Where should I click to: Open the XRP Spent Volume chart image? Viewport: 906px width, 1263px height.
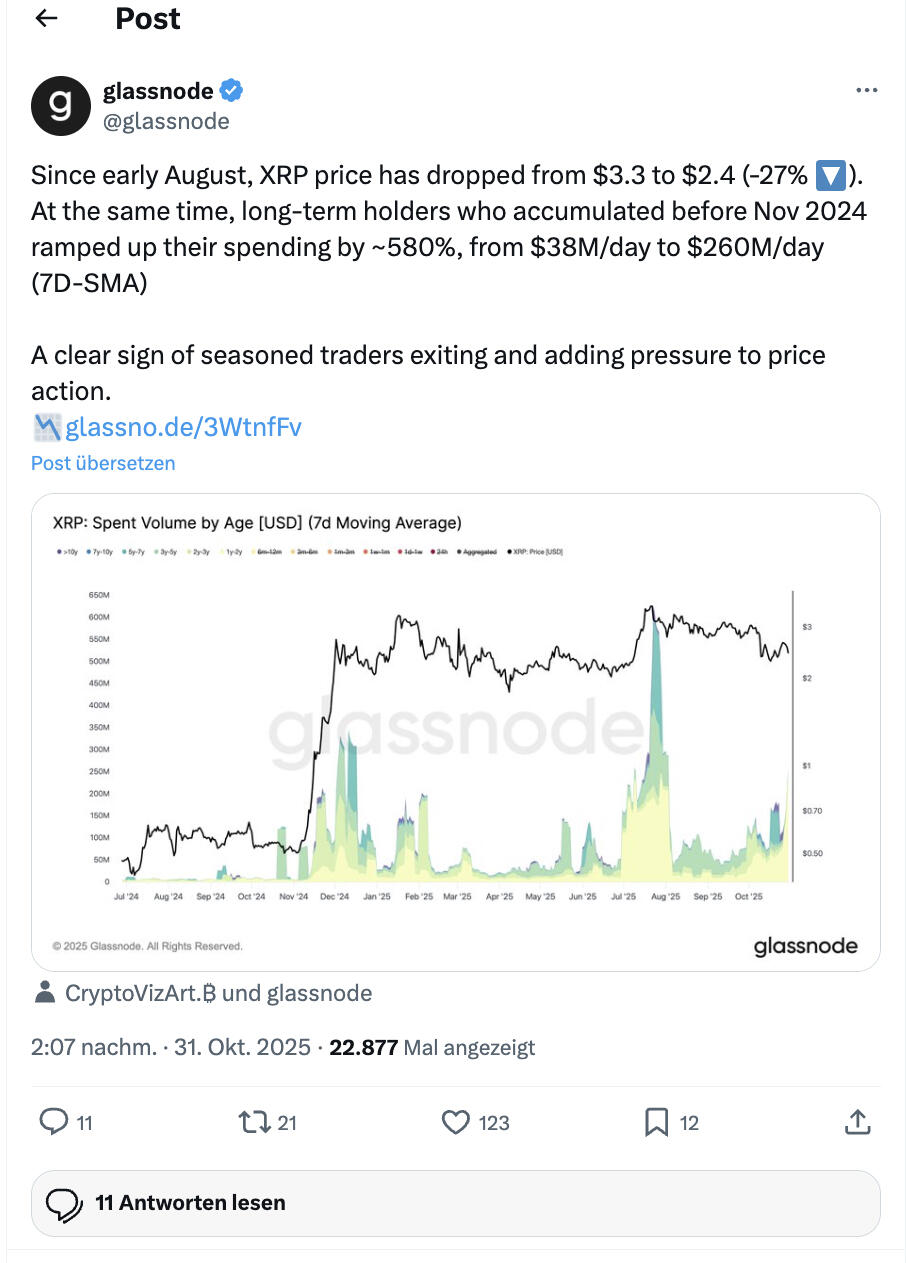tap(455, 732)
